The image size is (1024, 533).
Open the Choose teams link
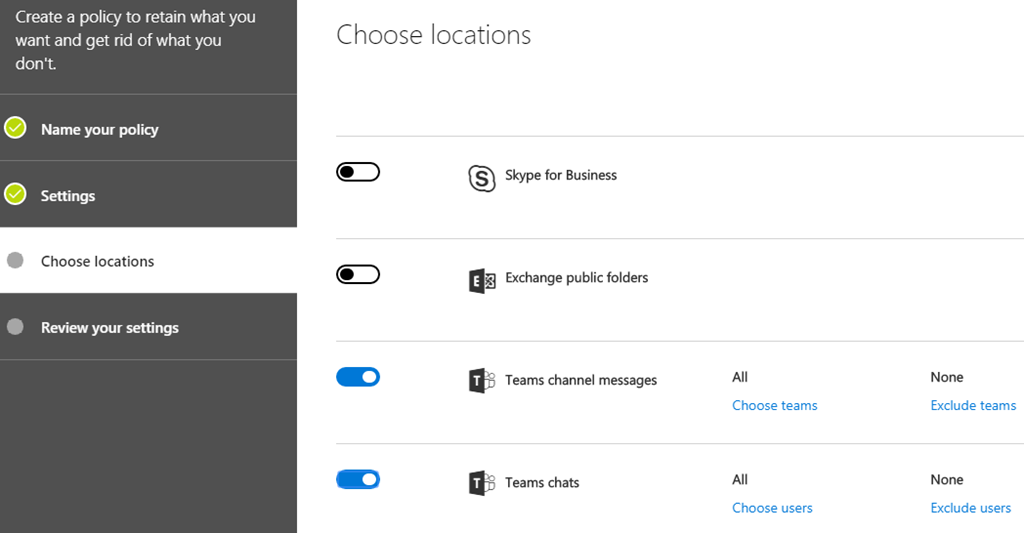click(774, 405)
